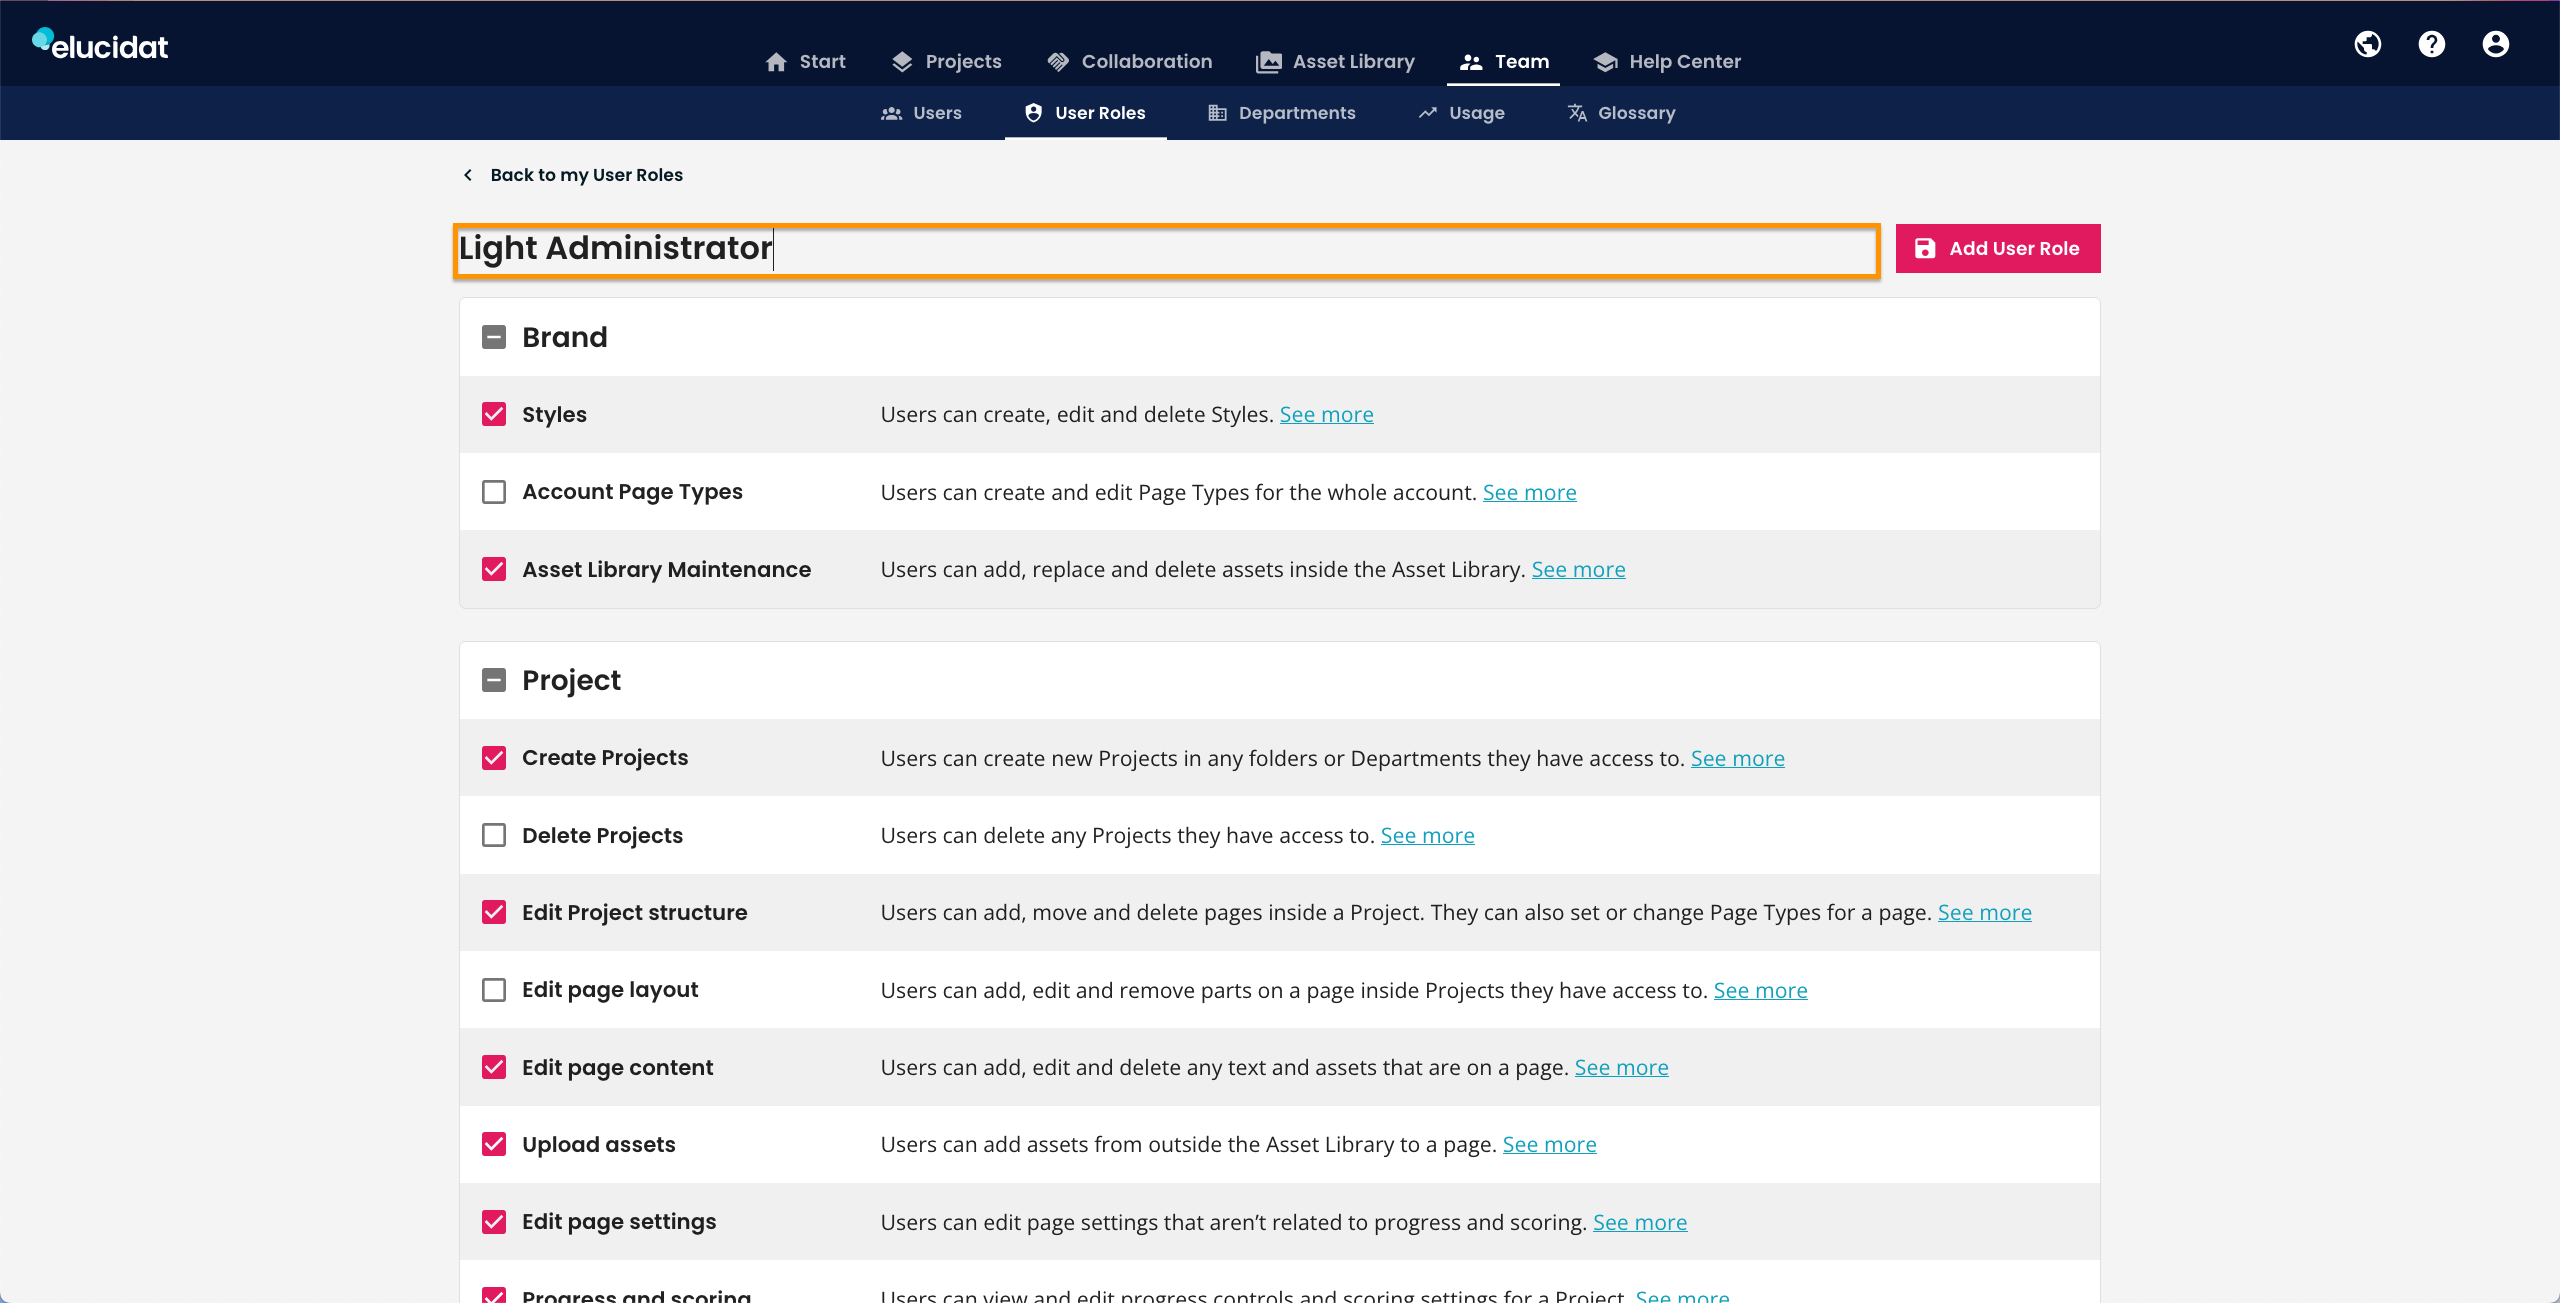Click the Elucidat logo
Screen dimensions: 2560x1303
click(100, 45)
